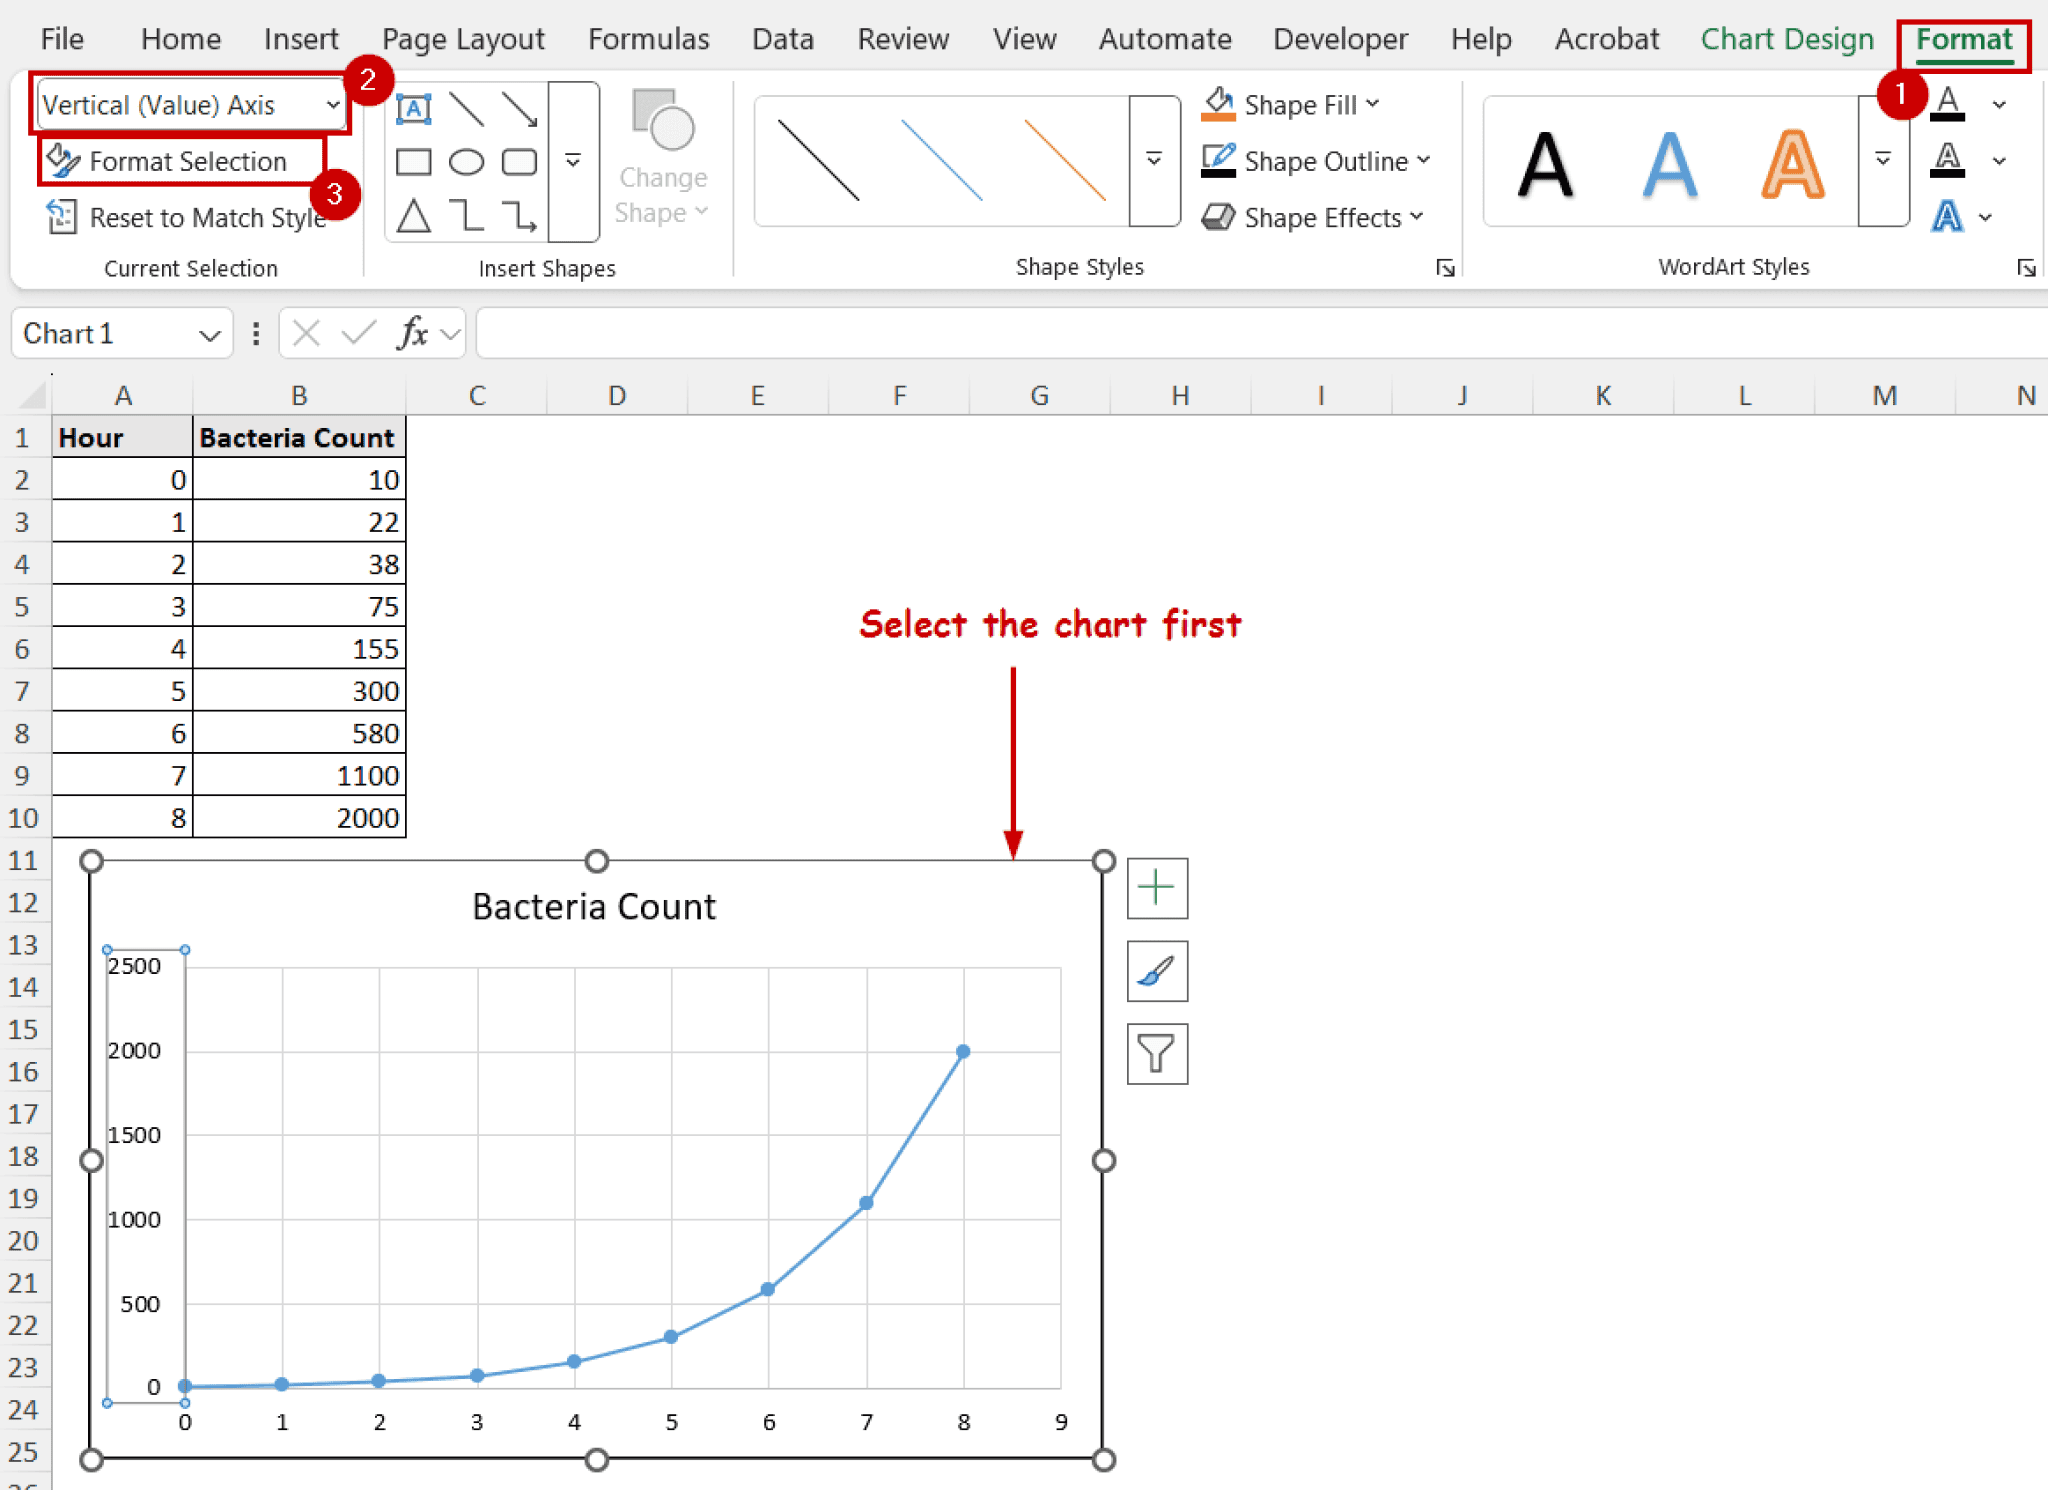The height and width of the screenshot is (1490, 2048).
Task: Open Chart Filters with the funnel icon
Action: (x=1156, y=1053)
